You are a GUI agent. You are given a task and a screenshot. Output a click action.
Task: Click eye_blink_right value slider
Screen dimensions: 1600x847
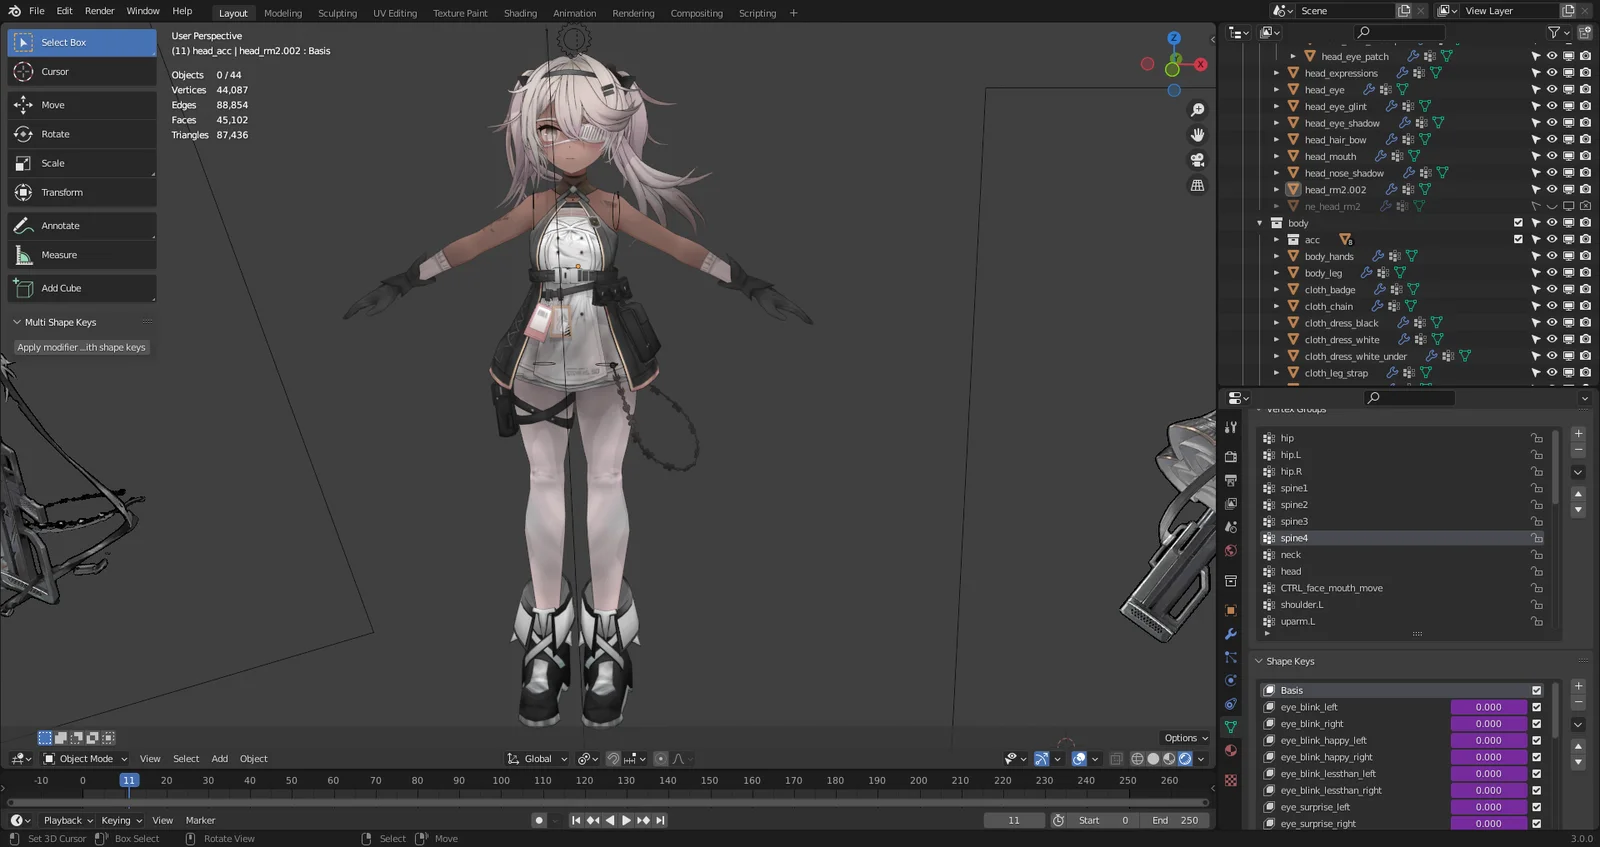click(x=1488, y=724)
